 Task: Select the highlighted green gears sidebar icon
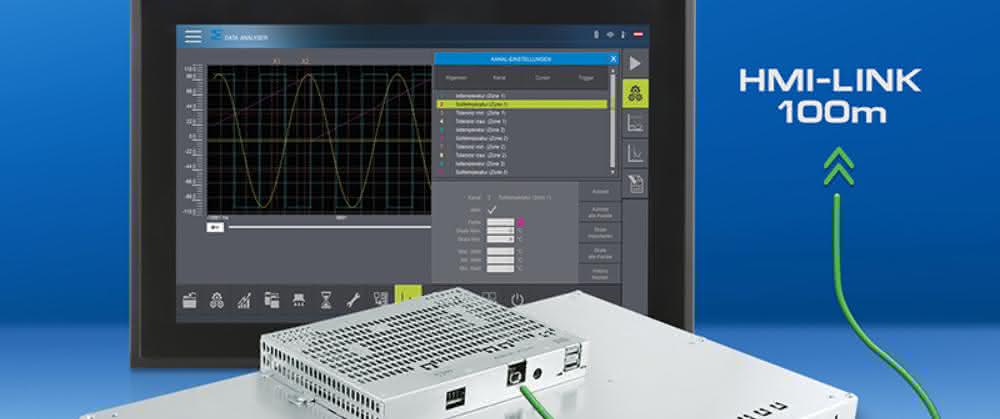click(x=635, y=94)
